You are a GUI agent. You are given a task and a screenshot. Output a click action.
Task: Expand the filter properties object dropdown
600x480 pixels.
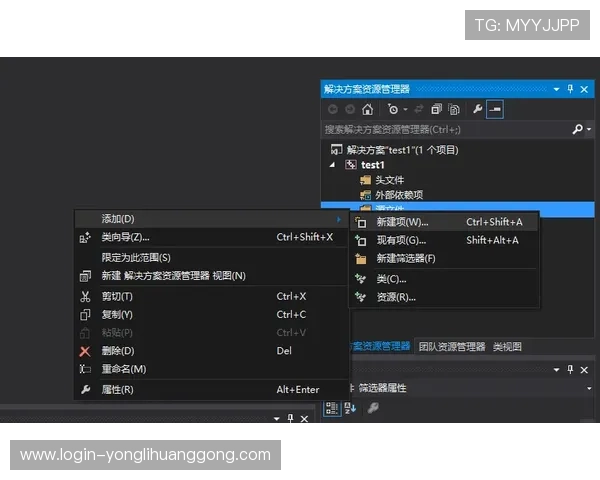[589, 388]
